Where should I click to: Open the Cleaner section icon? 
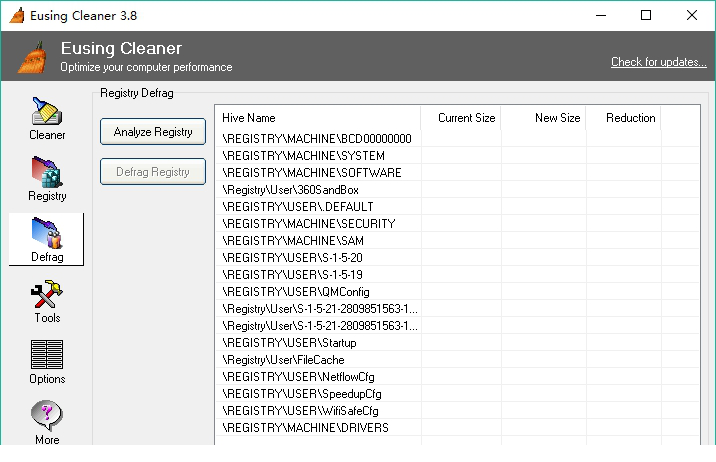click(x=47, y=112)
